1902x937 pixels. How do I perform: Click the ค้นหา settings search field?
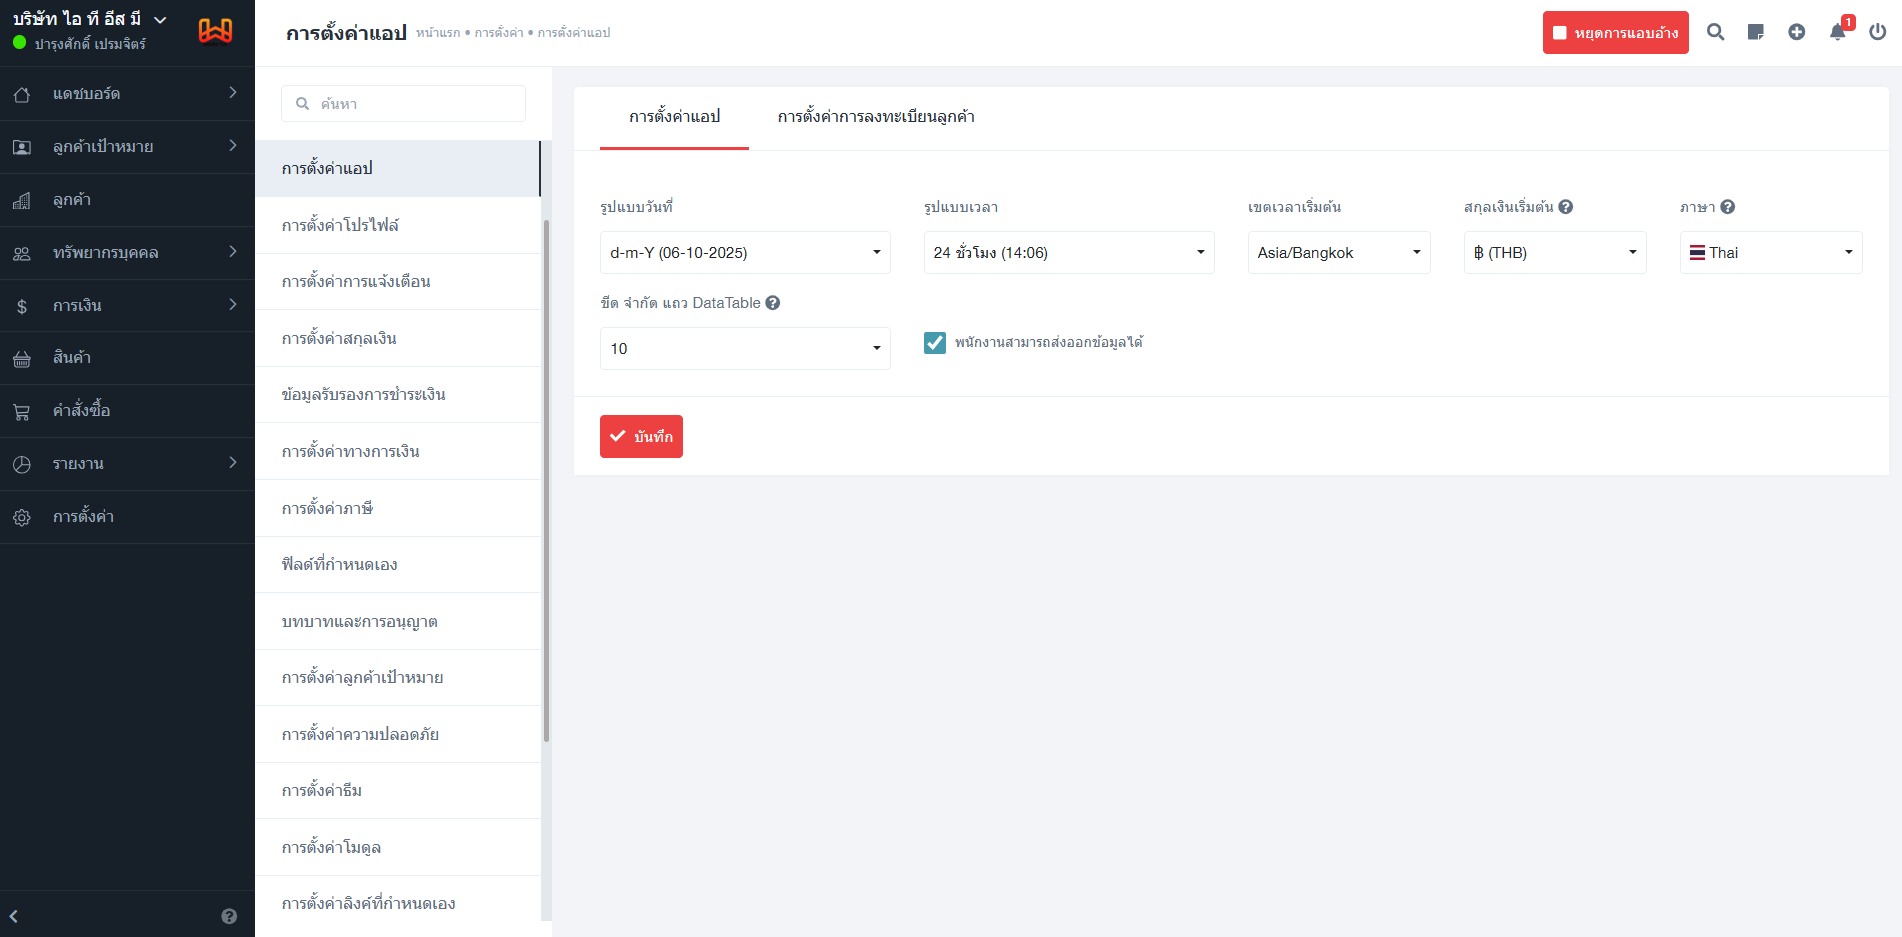pos(403,104)
